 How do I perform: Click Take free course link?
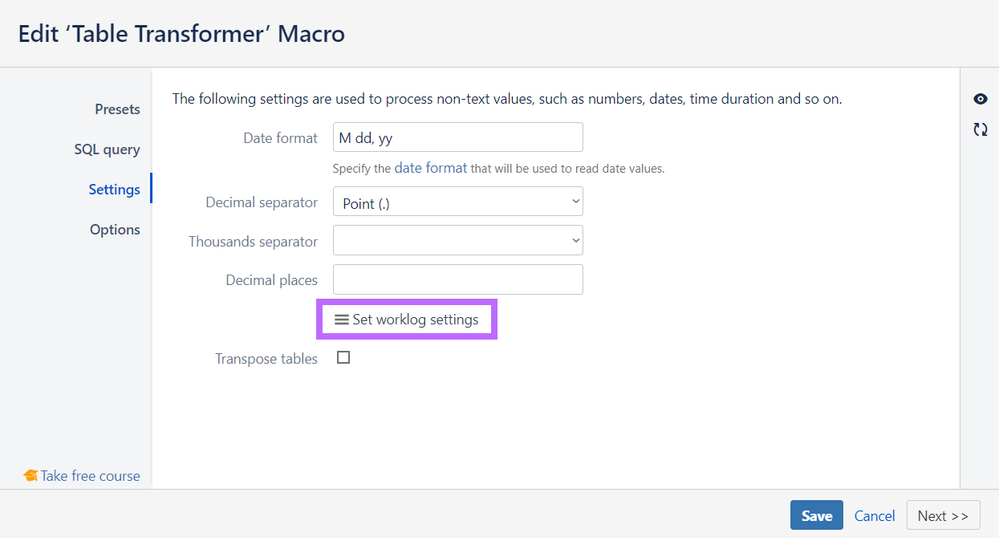click(90, 476)
